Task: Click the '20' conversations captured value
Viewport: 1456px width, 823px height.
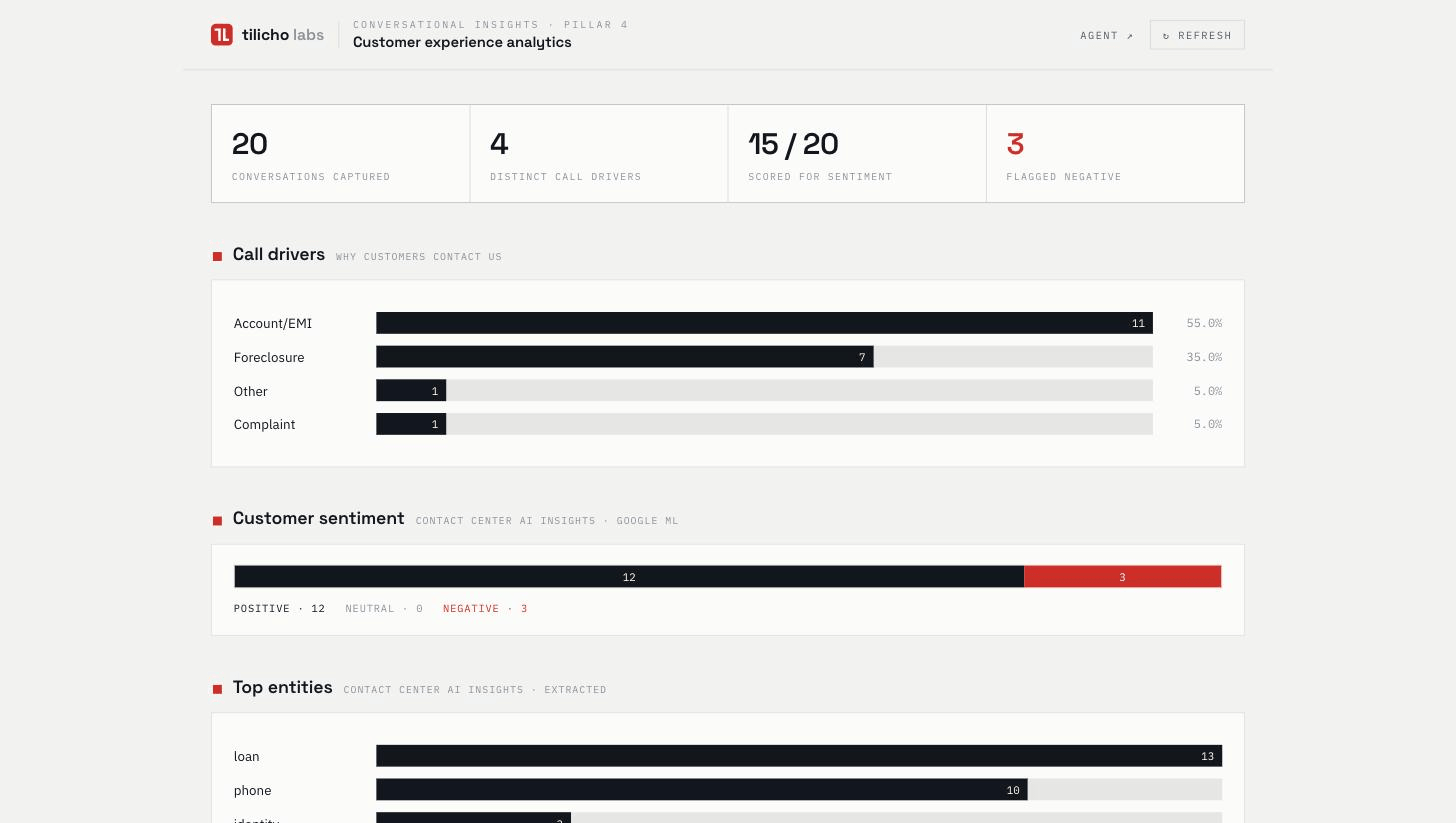Action: 250,144
